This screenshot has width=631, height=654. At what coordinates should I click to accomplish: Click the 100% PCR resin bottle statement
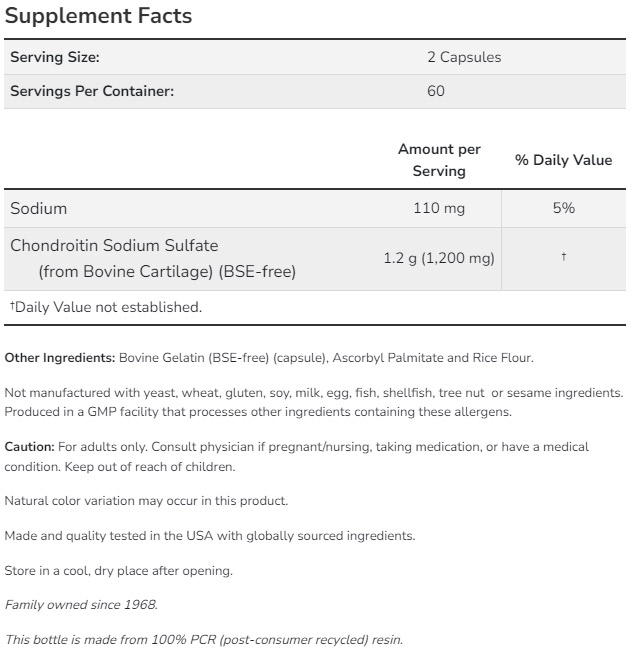(x=203, y=639)
